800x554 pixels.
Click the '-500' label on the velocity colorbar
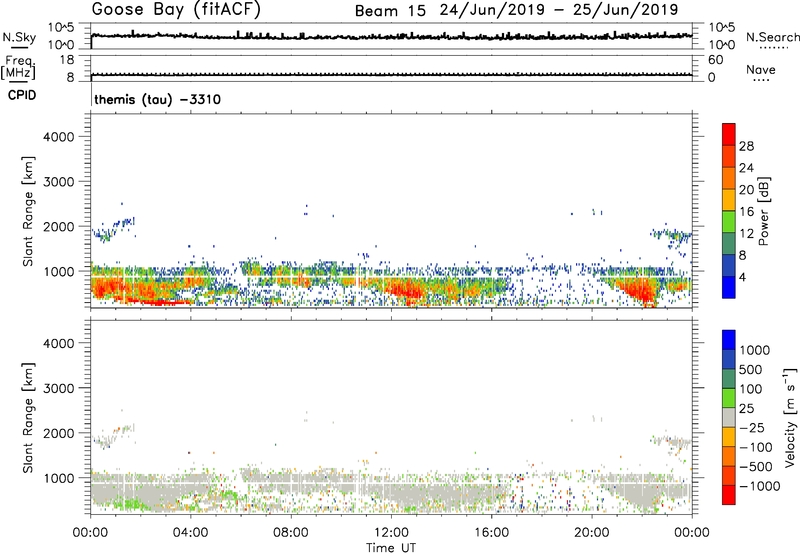pos(756,467)
